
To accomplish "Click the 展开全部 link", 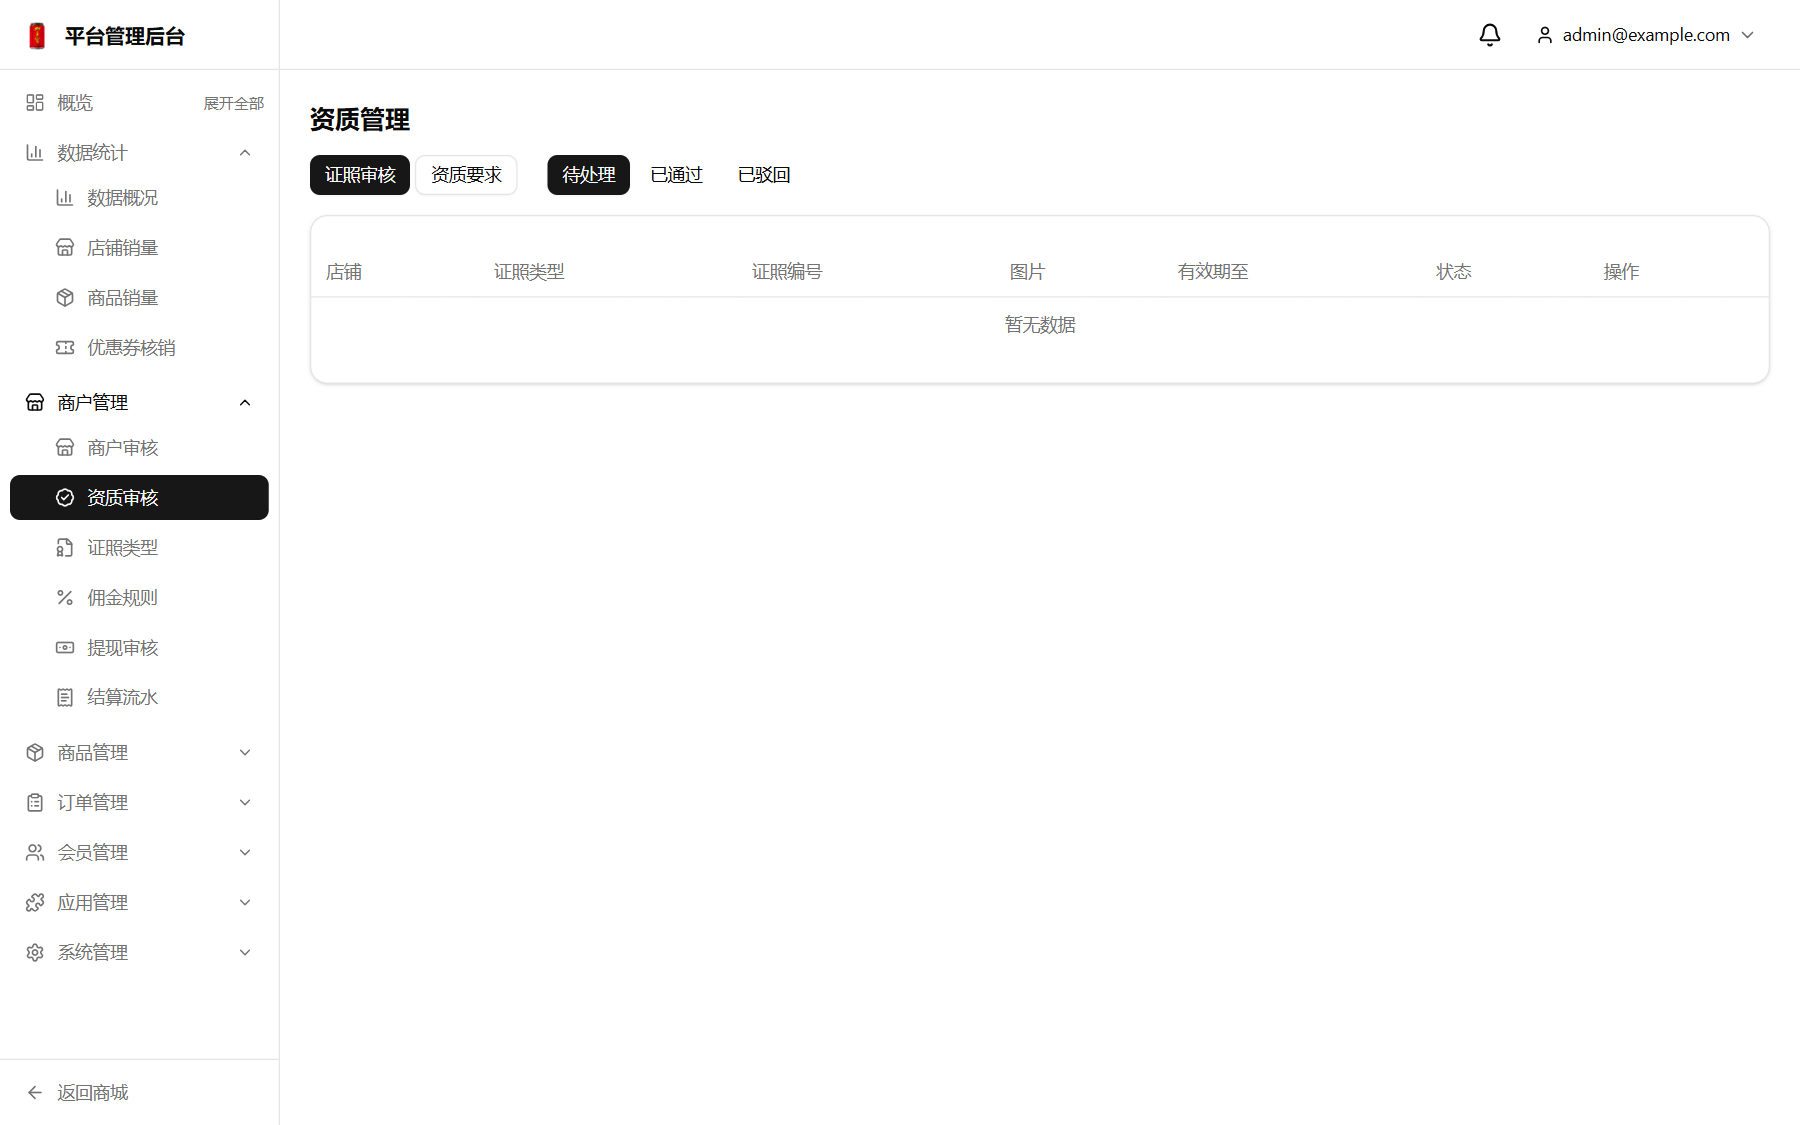I will (x=234, y=103).
